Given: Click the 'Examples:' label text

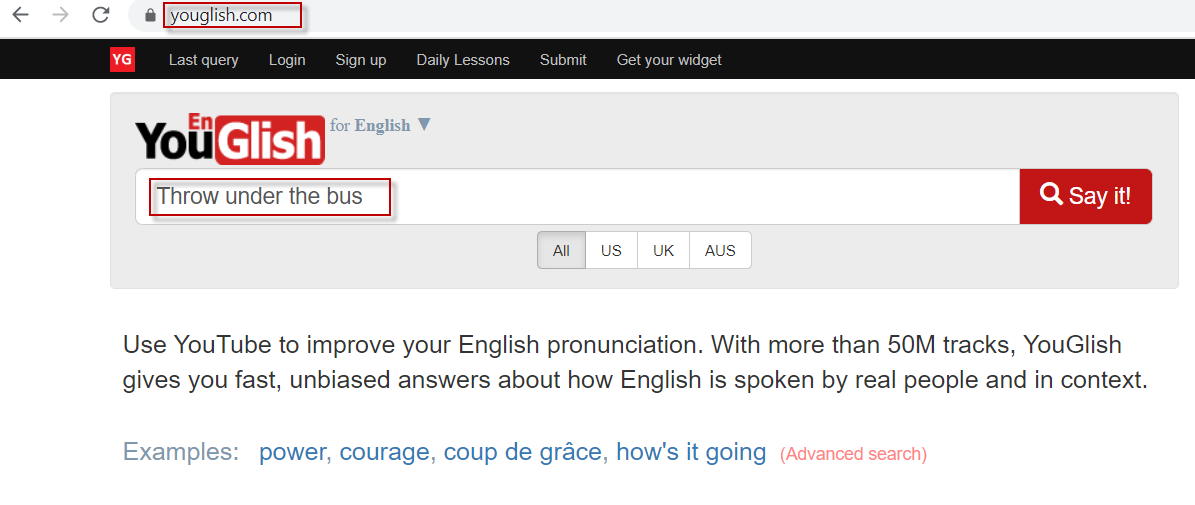Looking at the screenshot, I should click(x=181, y=452).
